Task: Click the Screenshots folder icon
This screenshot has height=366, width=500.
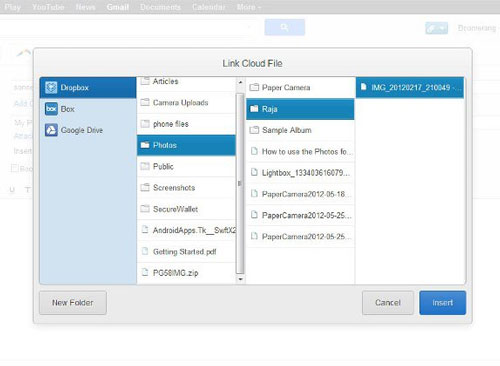Action: pos(145,187)
